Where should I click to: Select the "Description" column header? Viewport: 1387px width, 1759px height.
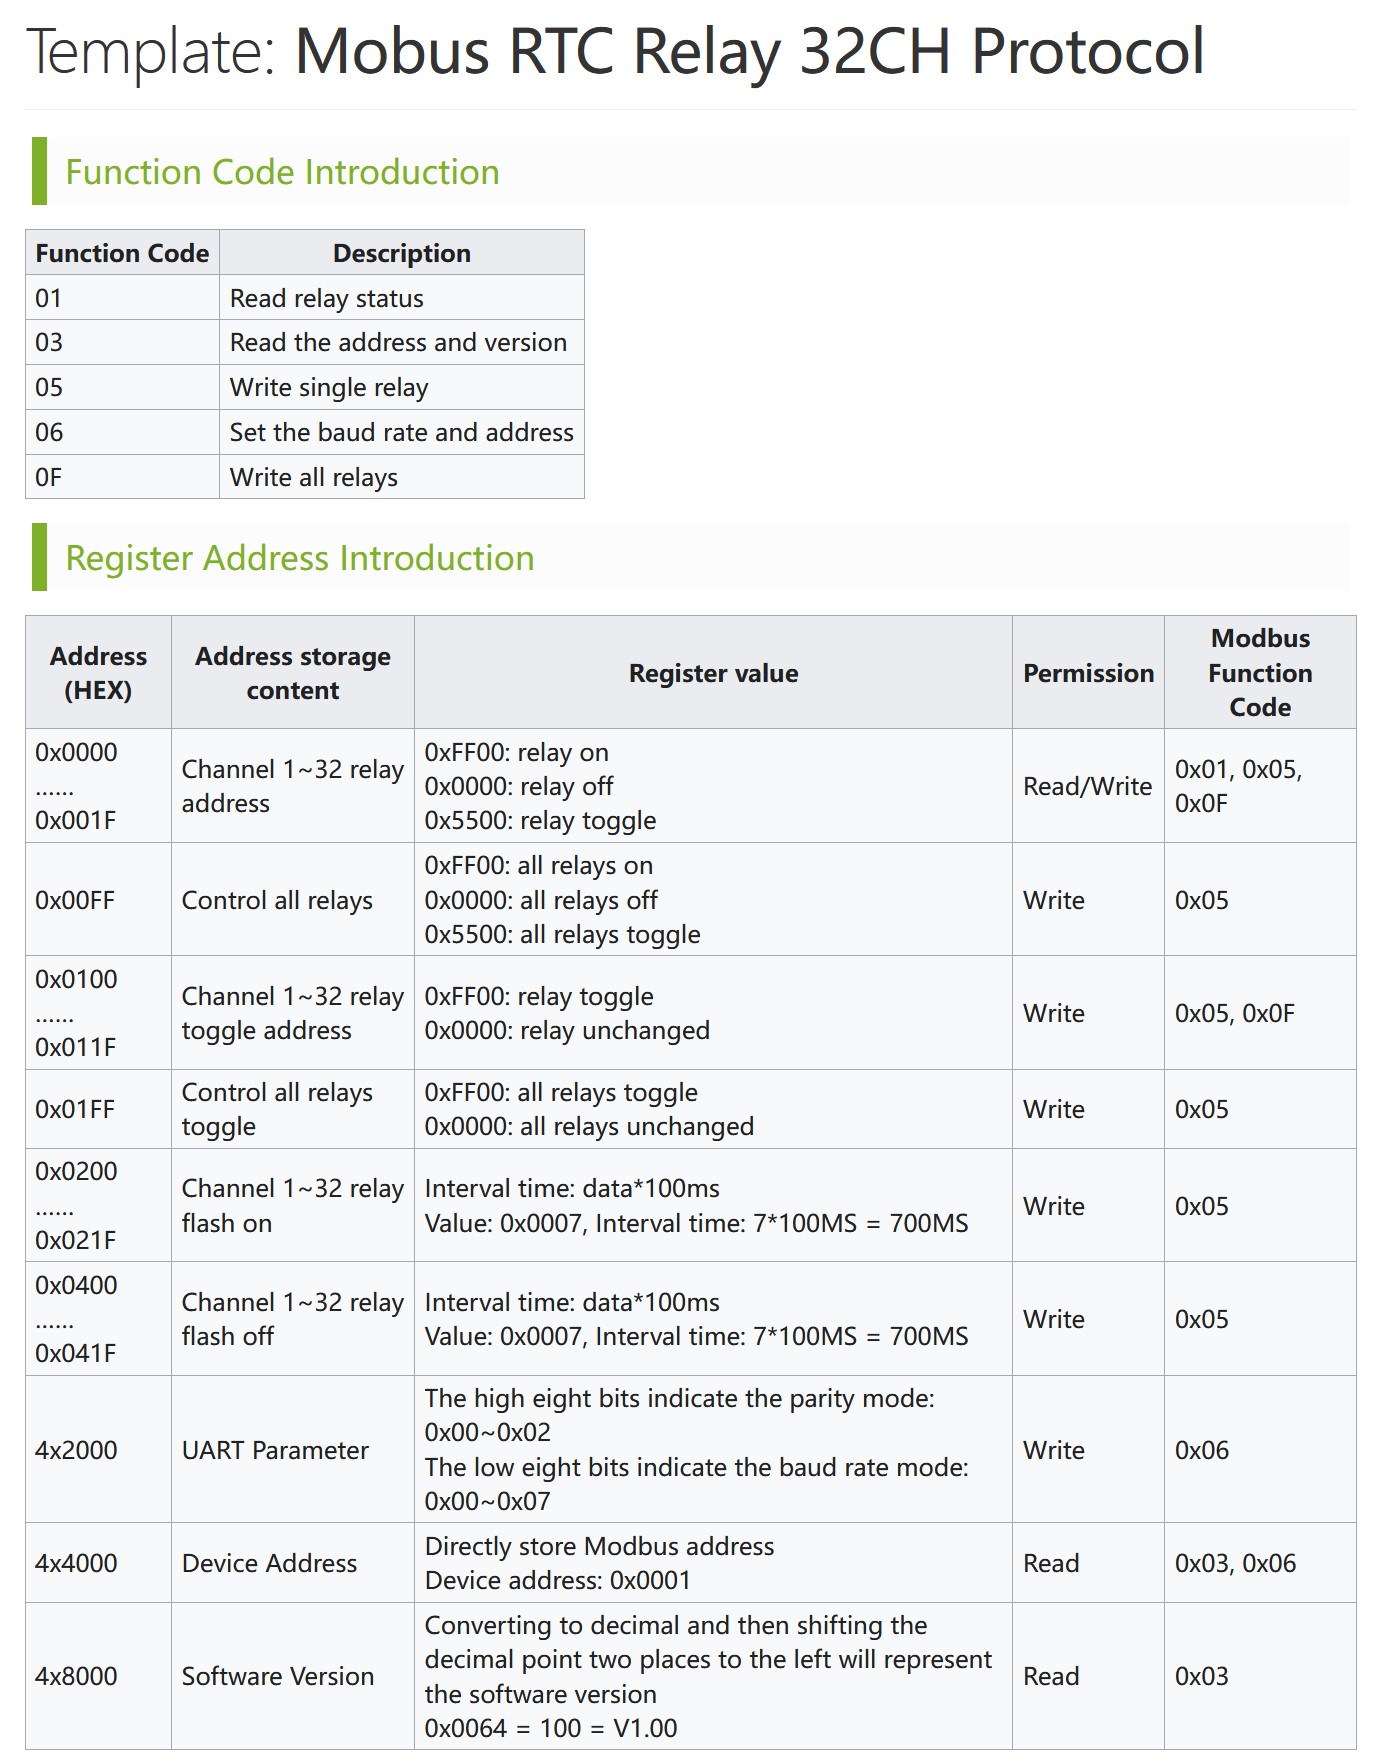(x=401, y=253)
